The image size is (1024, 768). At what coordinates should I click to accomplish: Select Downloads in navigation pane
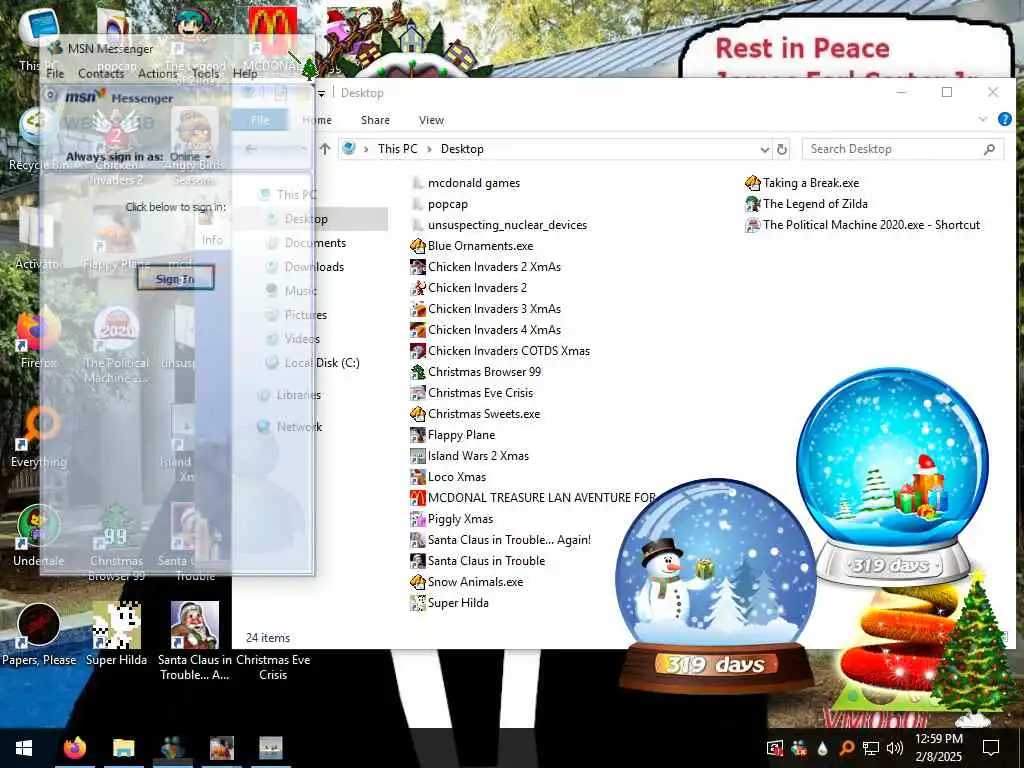click(x=306, y=267)
